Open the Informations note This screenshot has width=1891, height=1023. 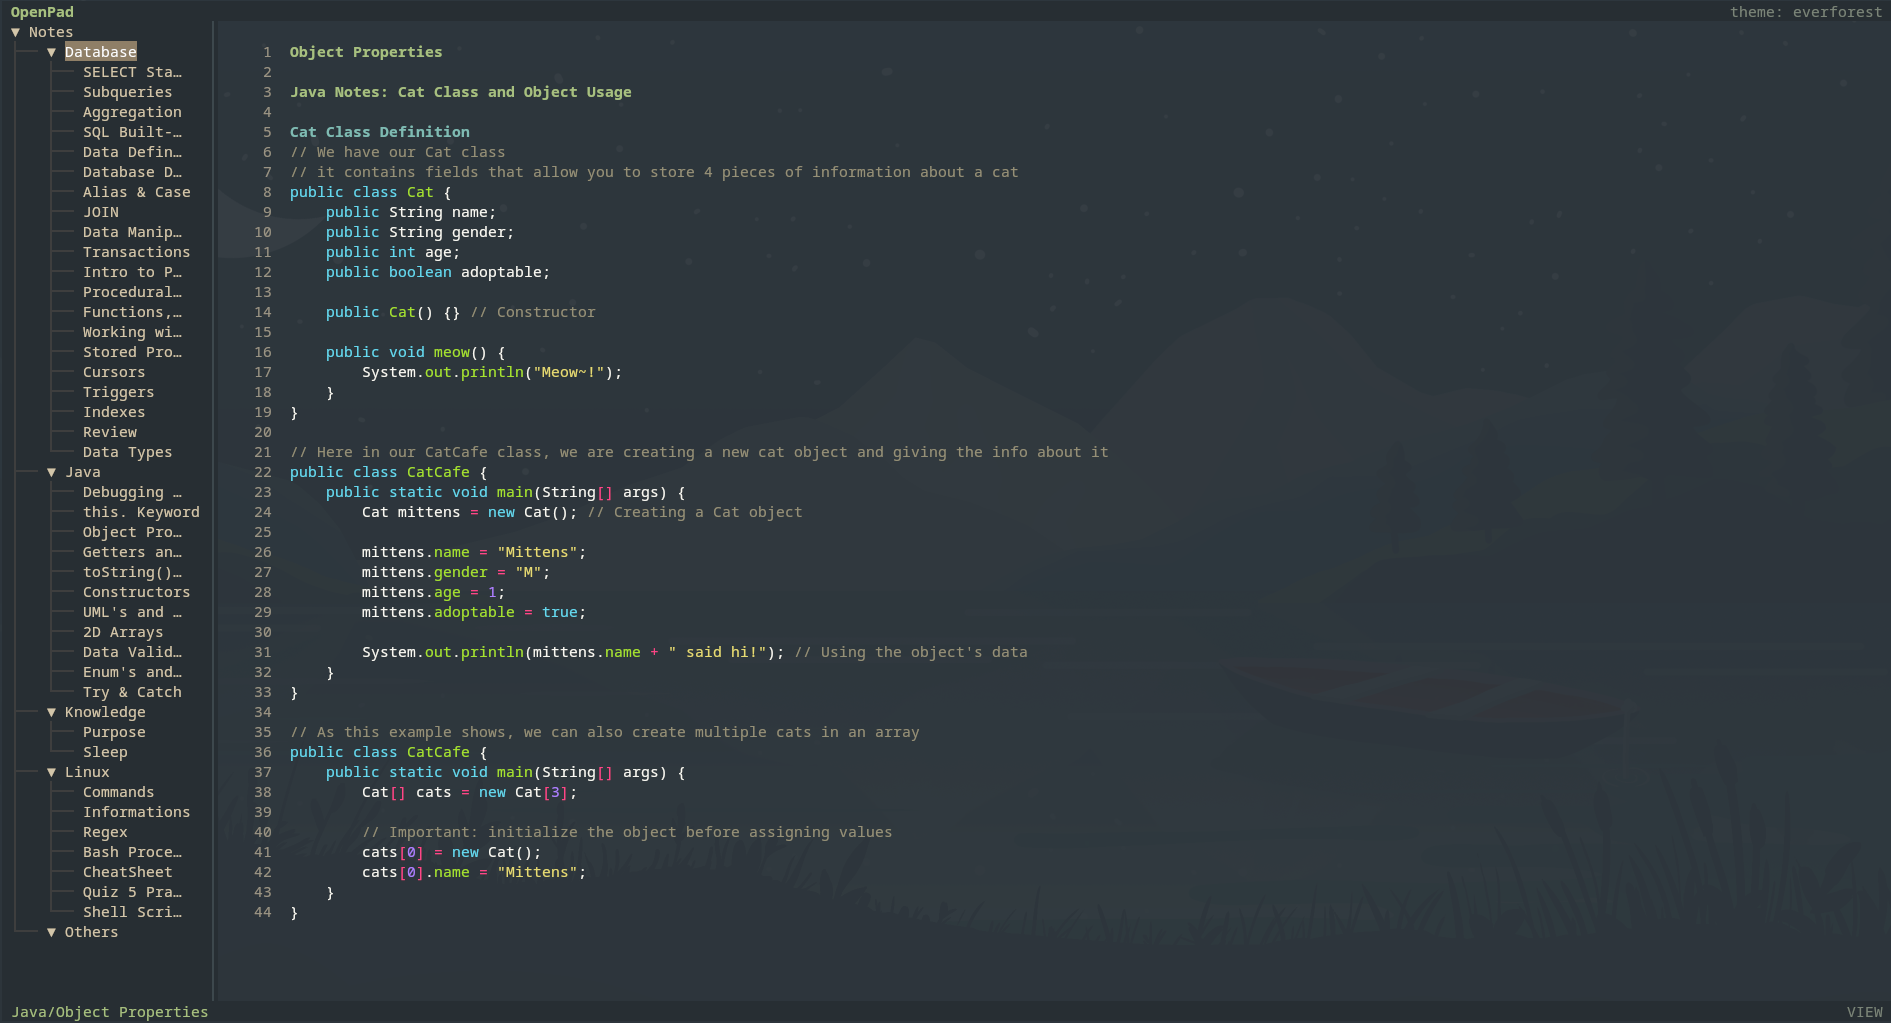pos(137,812)
